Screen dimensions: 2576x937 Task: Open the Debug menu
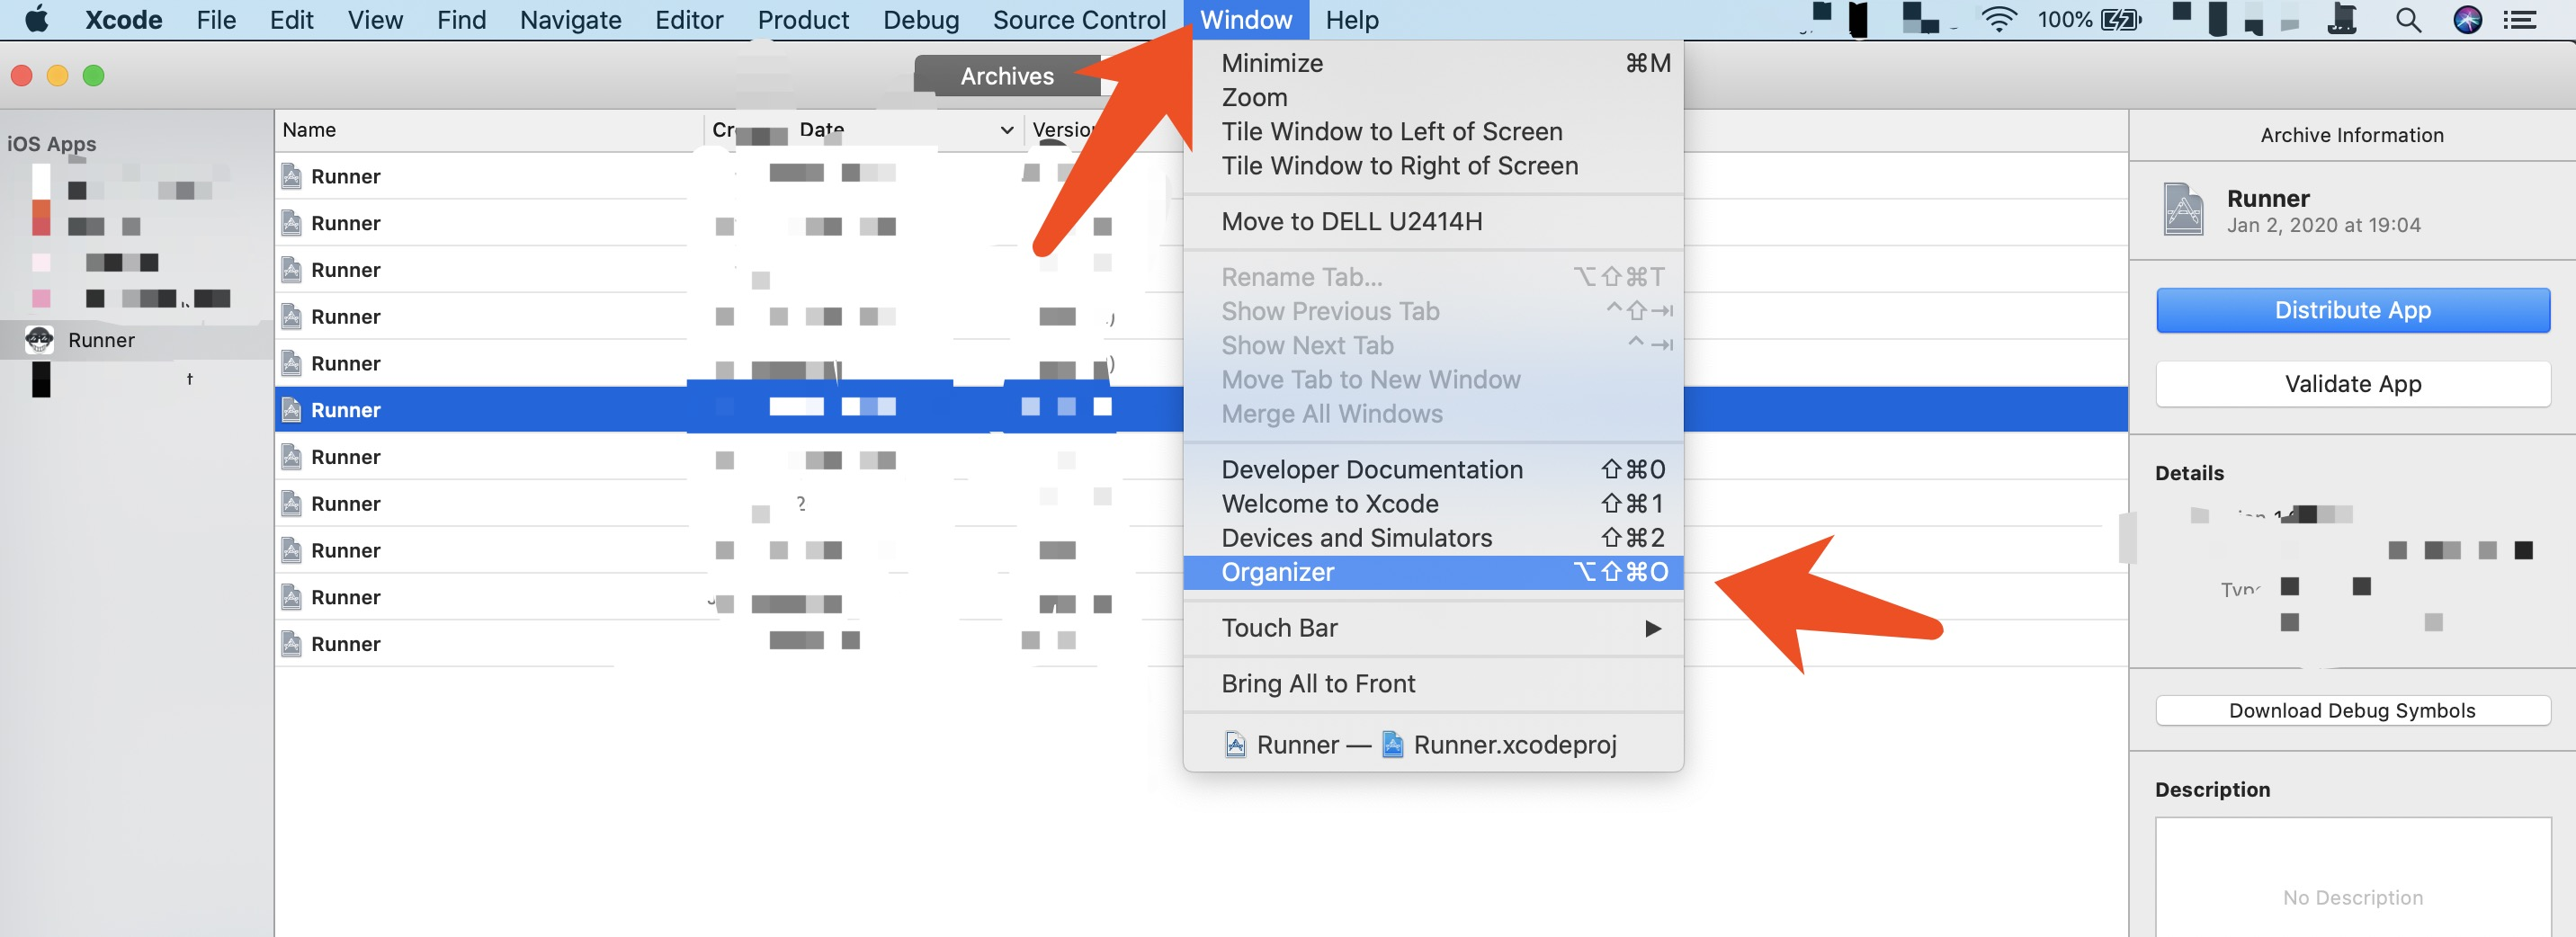point(921,20)
